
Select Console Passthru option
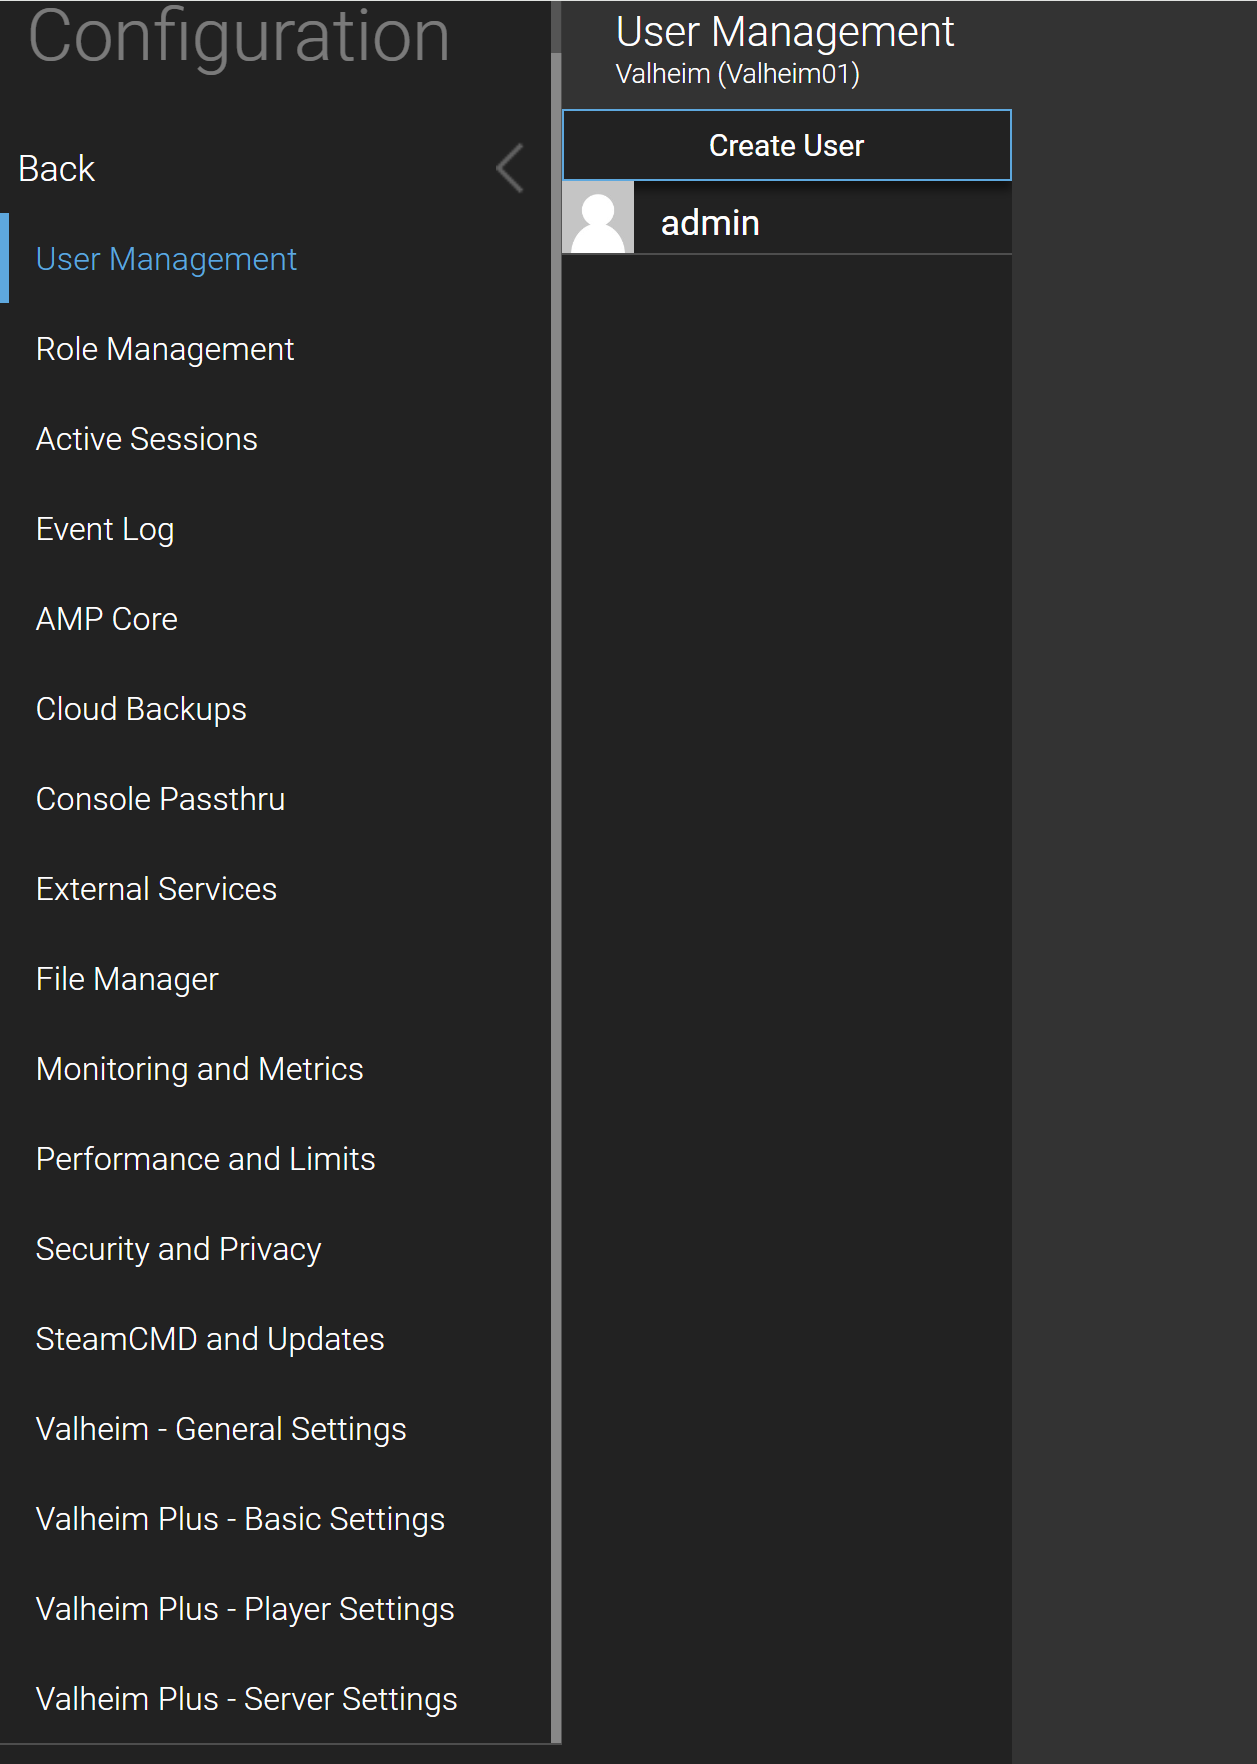(161, 799)
